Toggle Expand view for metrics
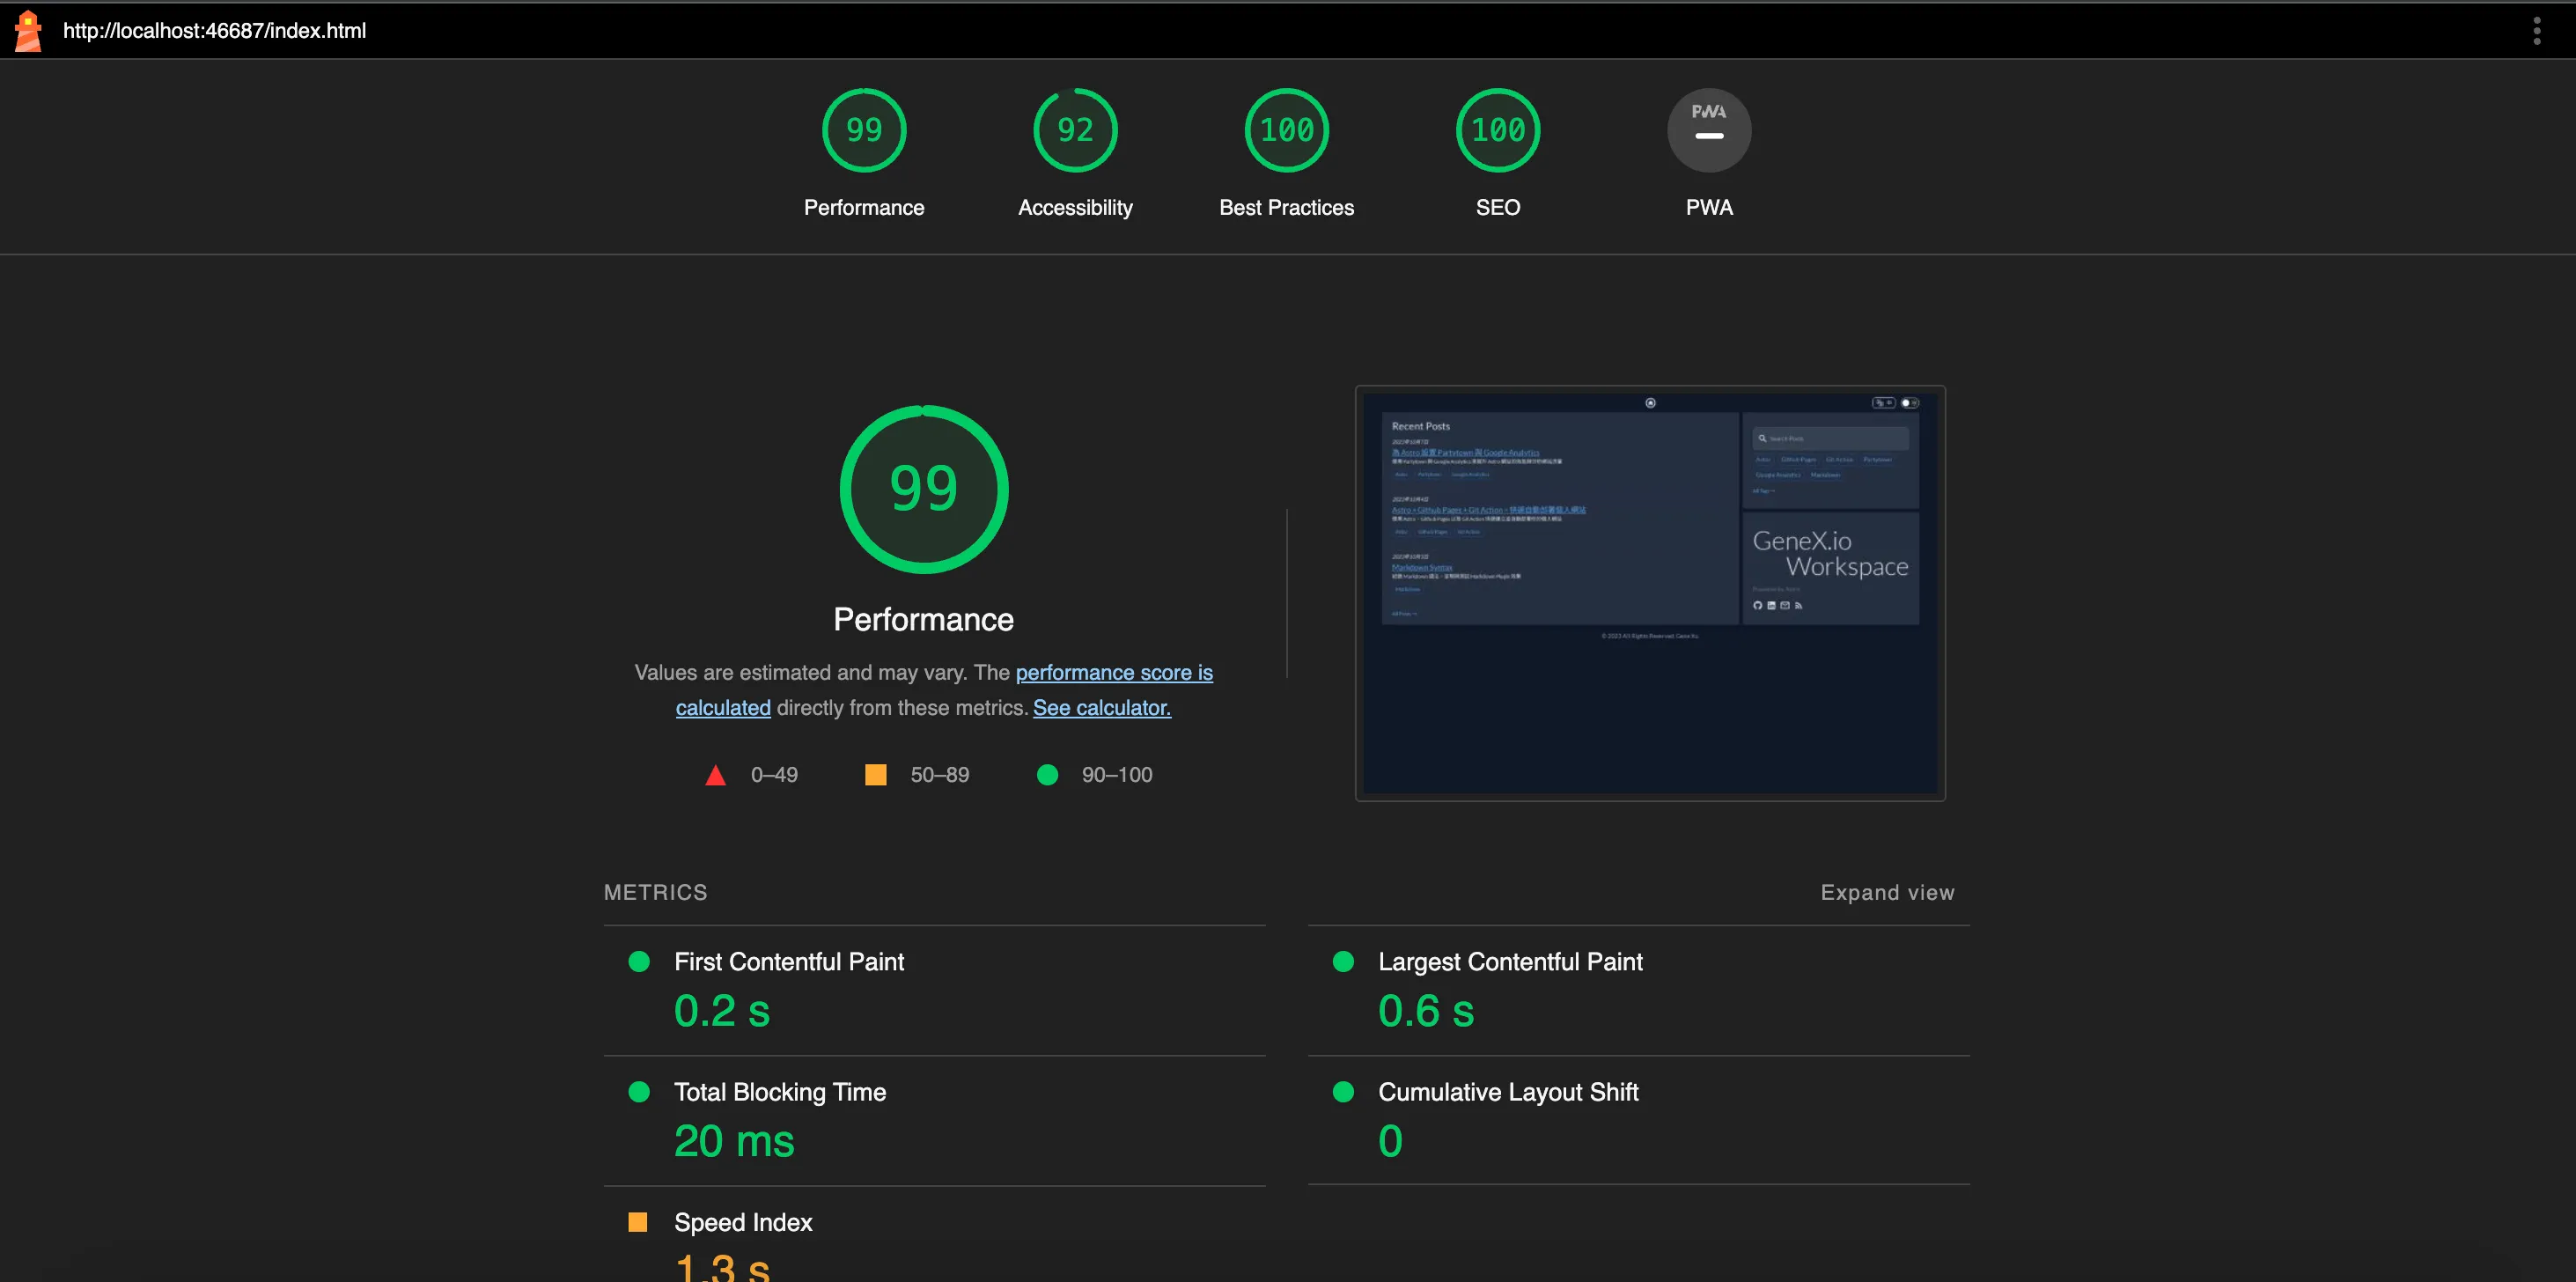Viewport: 2576px width, 1282px height. (1886, 892)
